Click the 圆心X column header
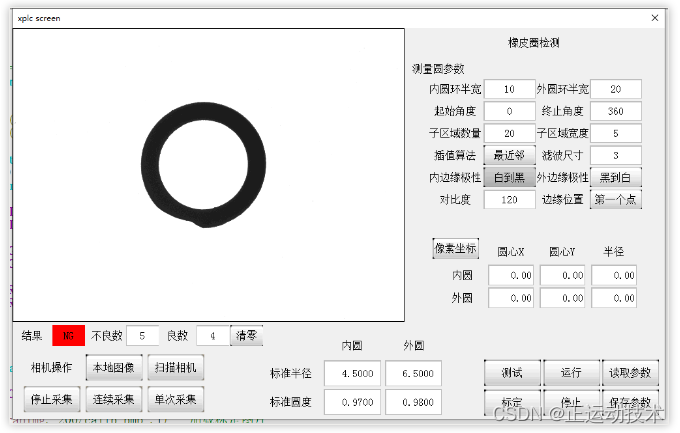The width and height of the screenshot is (680, 433). click(x=510, y=252)
